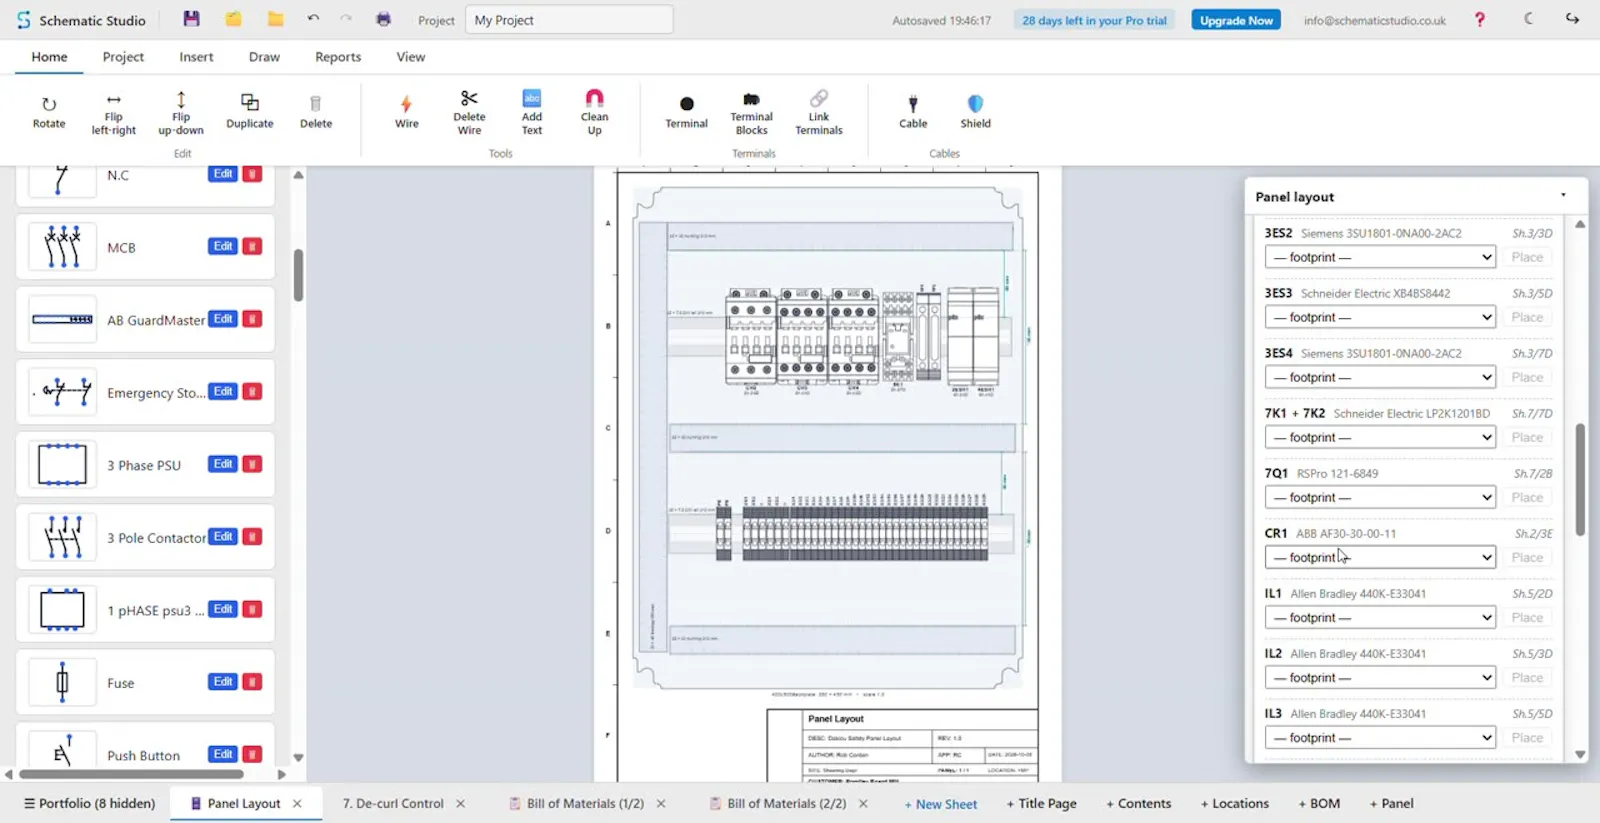Open the footprint dropdown for 3ES2
Image resolution: width=1600 pixels, height=823 pixels.
1380,257
